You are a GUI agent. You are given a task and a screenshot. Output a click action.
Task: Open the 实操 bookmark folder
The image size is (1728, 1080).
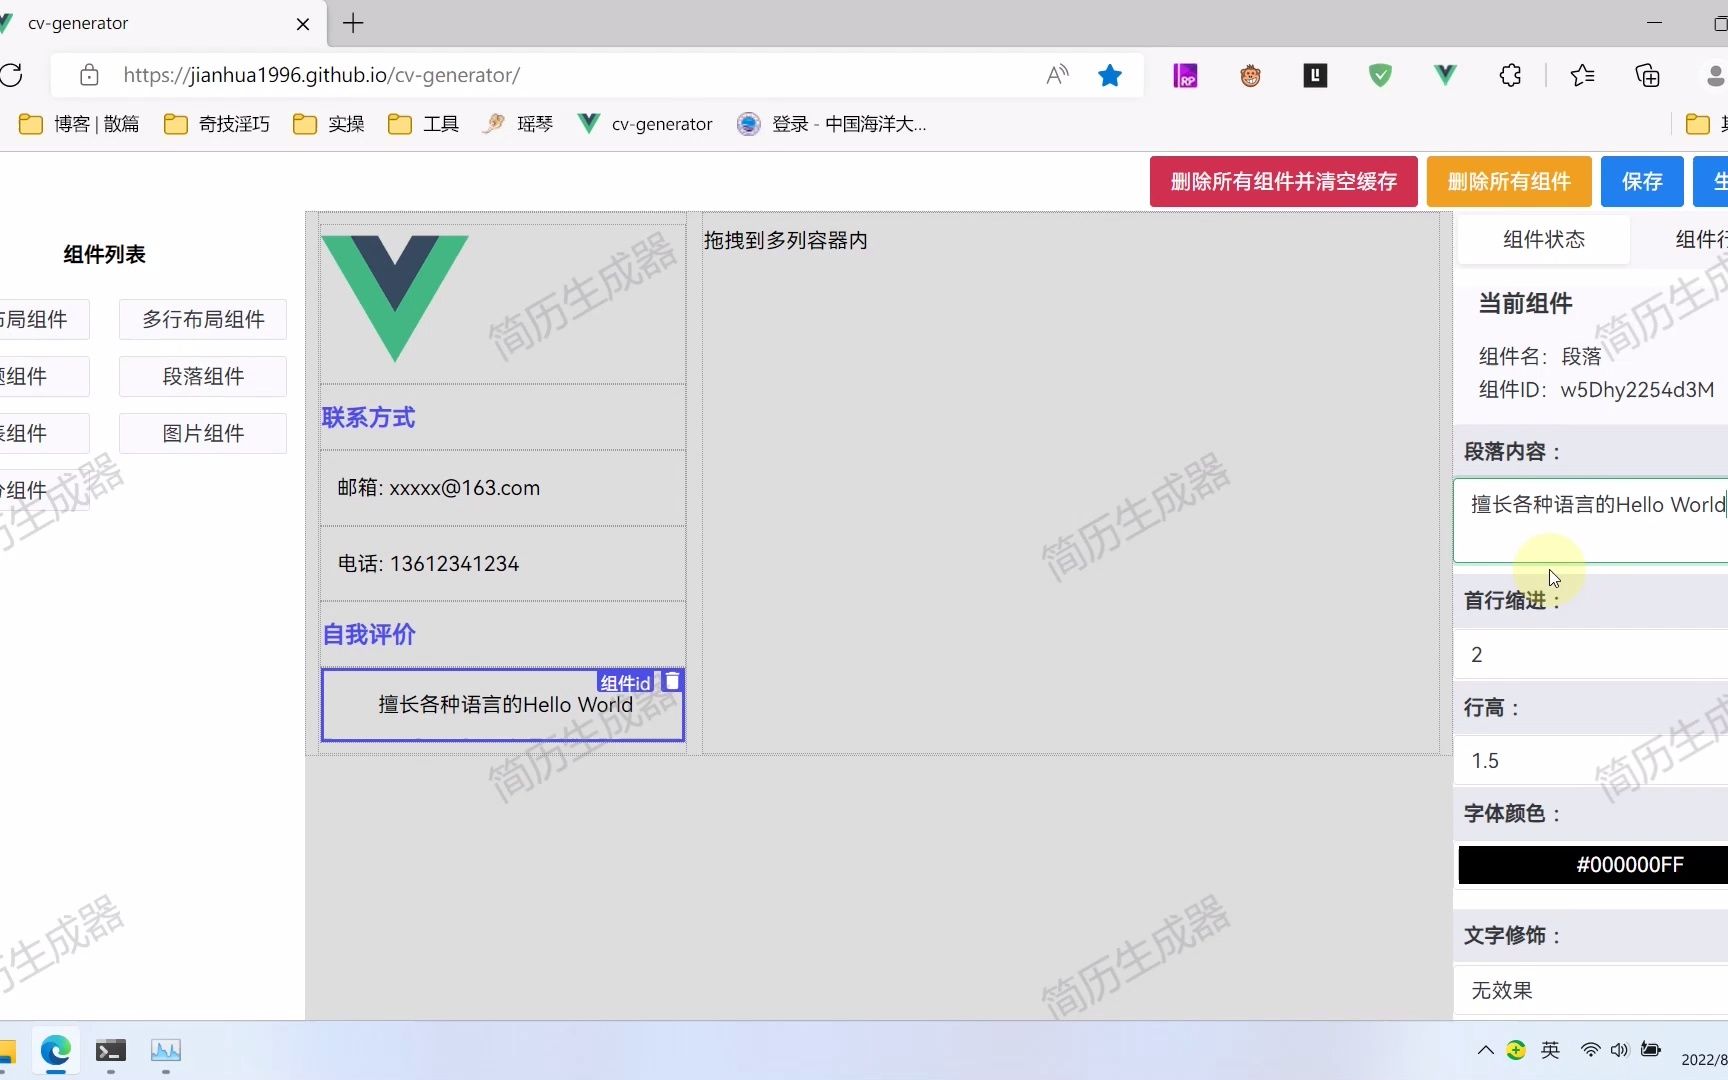(x=329, y=124)
